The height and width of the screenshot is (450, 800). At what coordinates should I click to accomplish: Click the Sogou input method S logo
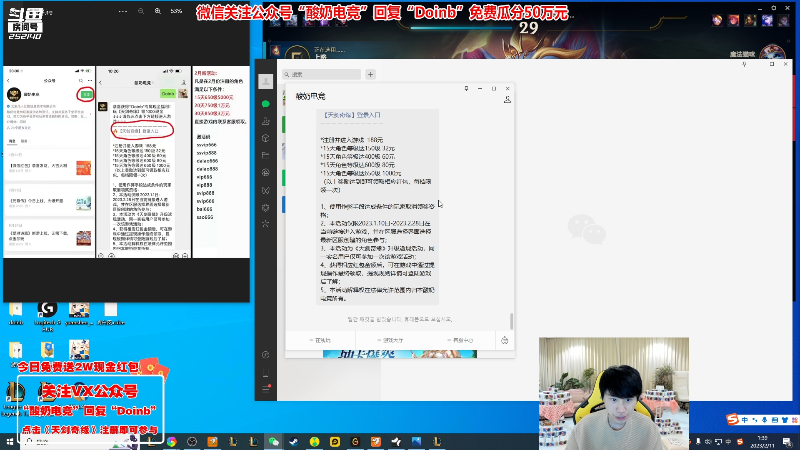733,419
